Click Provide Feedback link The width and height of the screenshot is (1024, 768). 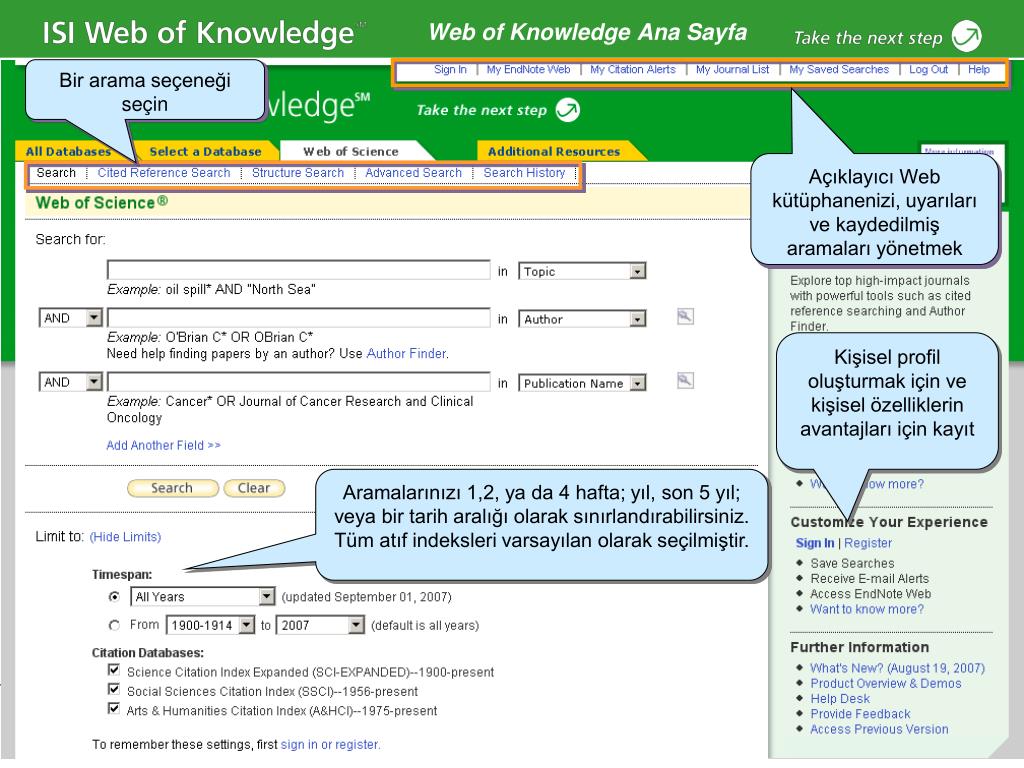click(x=860, y=714)
